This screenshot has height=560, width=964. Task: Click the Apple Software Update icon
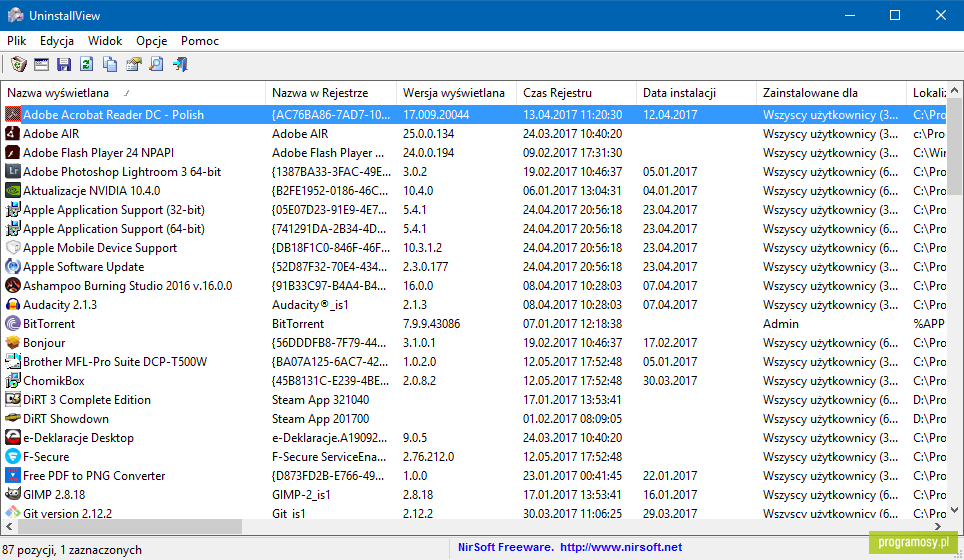click(12, 267)
